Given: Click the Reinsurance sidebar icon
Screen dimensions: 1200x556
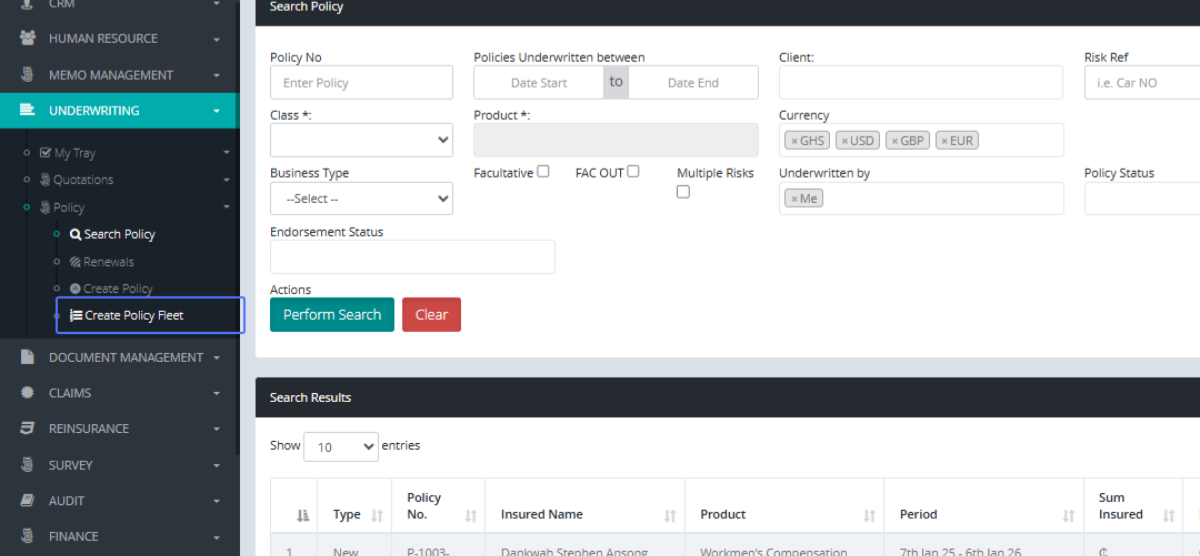Looking at the screenshot, I should point(28,428).
